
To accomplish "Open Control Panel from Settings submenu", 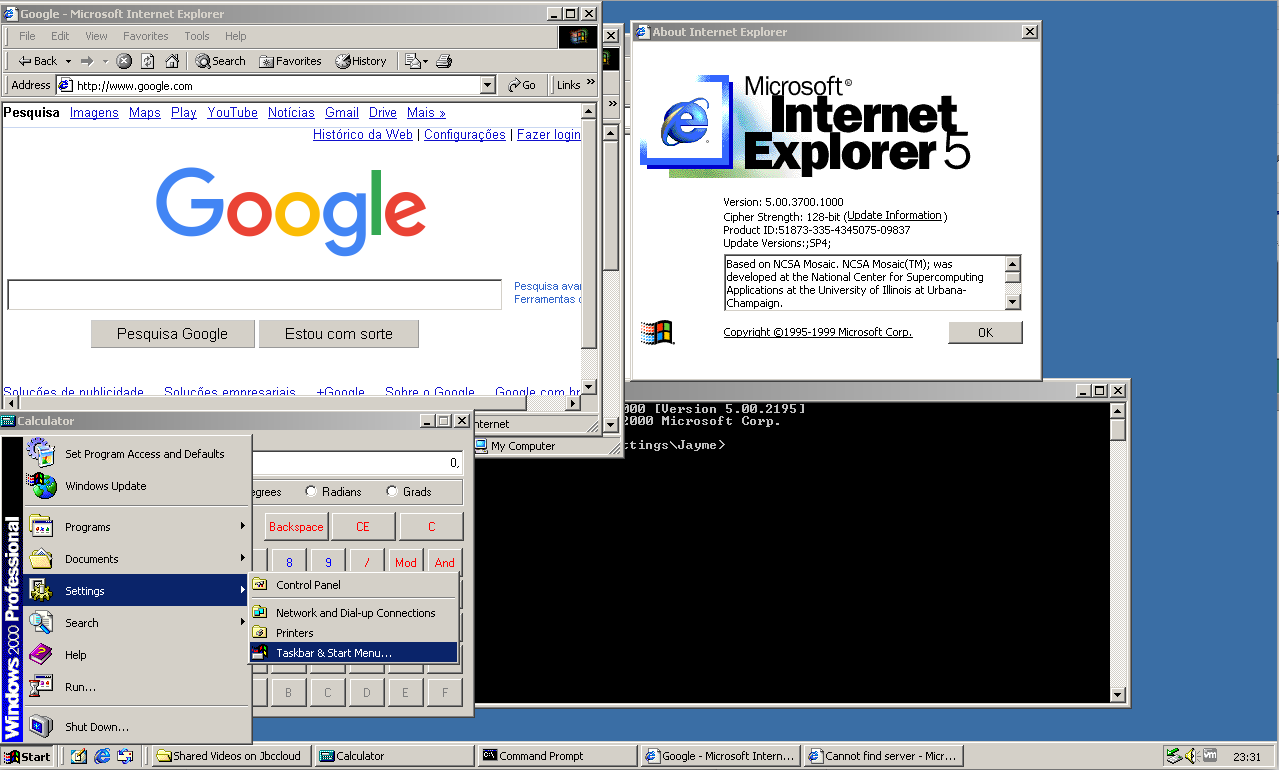I will coord(308,585).
